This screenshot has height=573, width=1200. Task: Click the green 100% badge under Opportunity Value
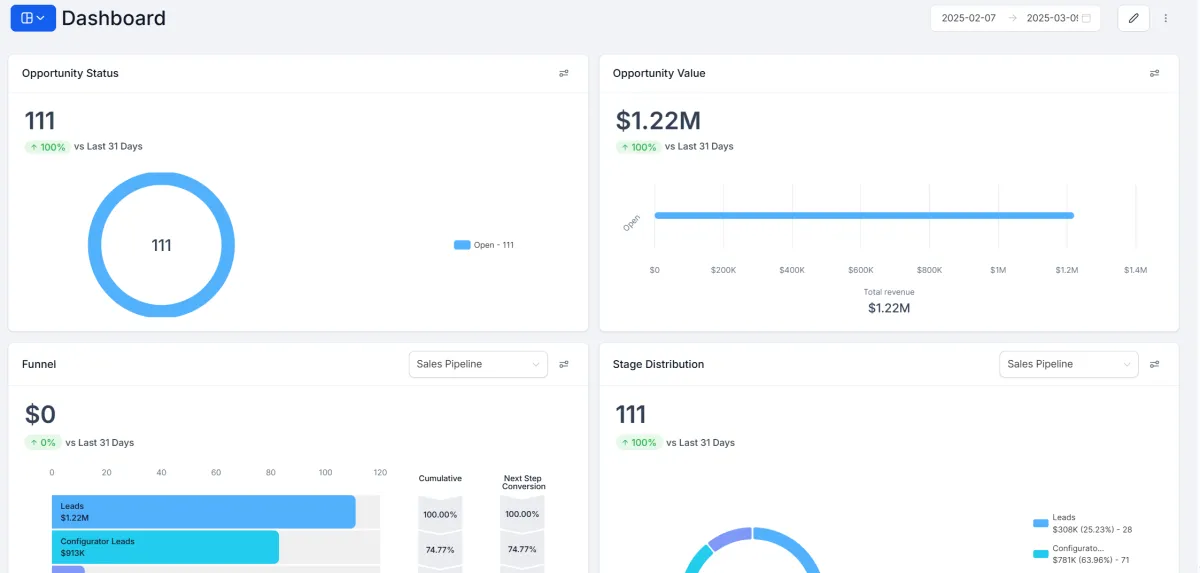point(637,147)
